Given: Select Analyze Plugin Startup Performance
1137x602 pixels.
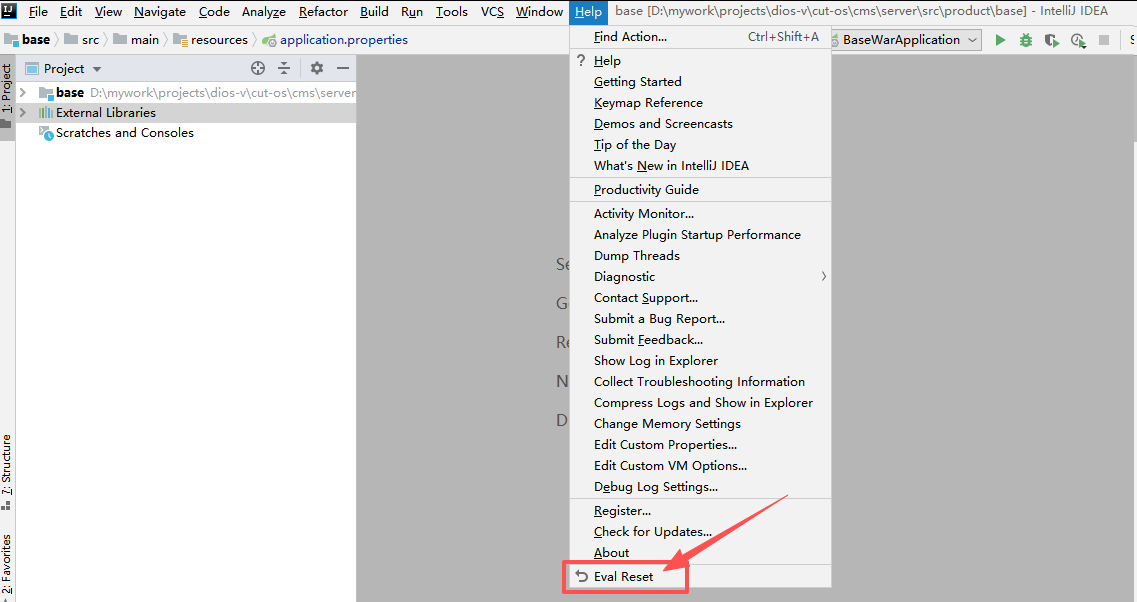Looking at the screenshot, I should coord(700,235).
